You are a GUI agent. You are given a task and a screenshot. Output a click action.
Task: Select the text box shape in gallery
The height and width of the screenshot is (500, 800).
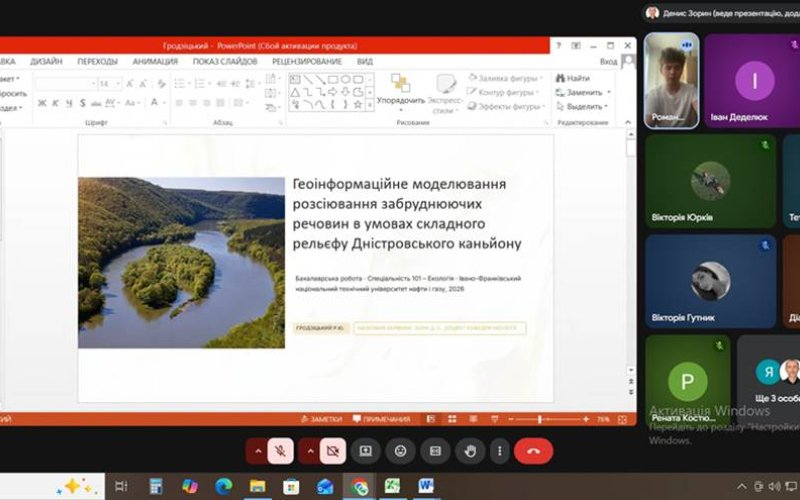coord(295,80)
